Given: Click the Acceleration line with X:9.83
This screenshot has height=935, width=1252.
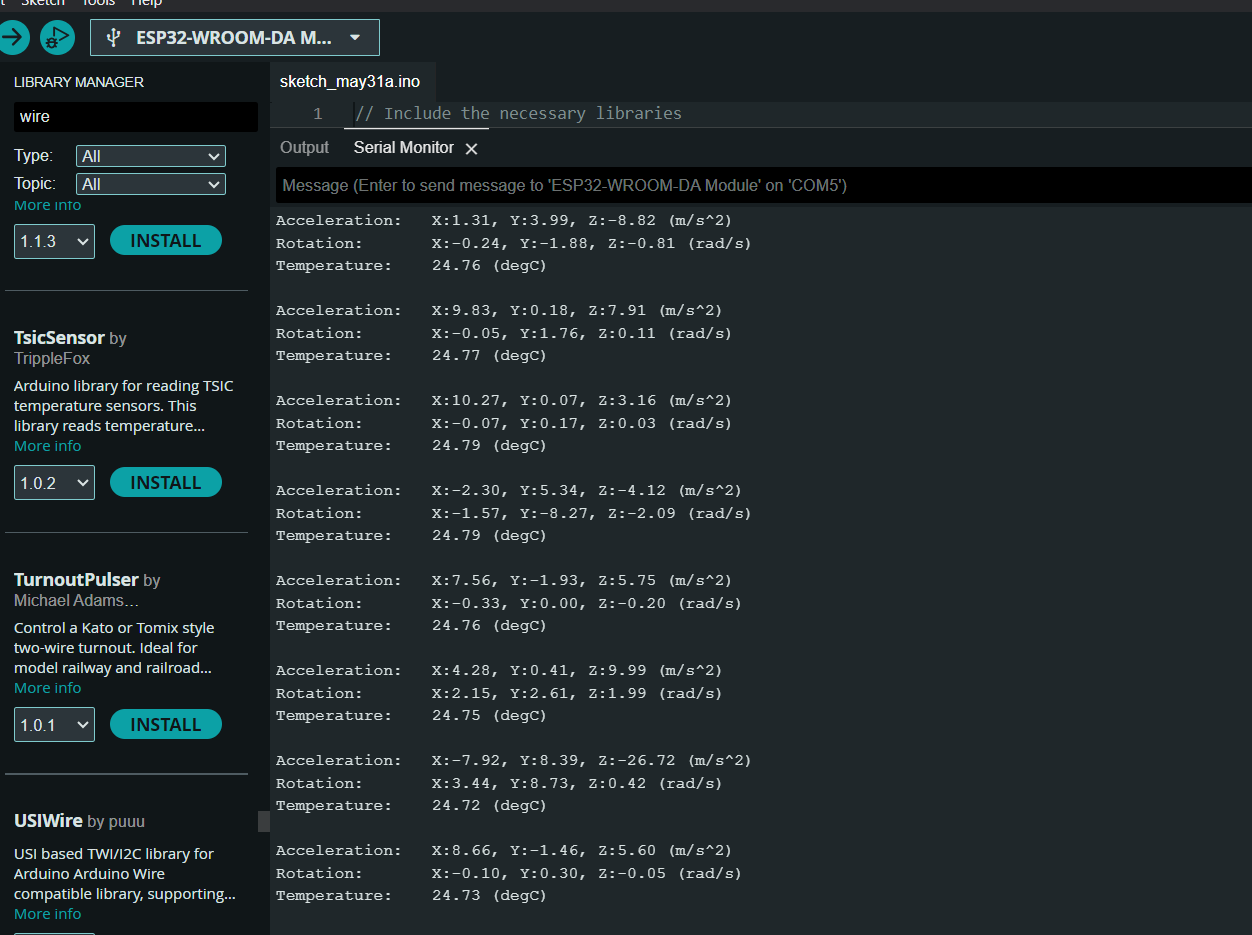Looking at the screenshot, I should point(498,310).
